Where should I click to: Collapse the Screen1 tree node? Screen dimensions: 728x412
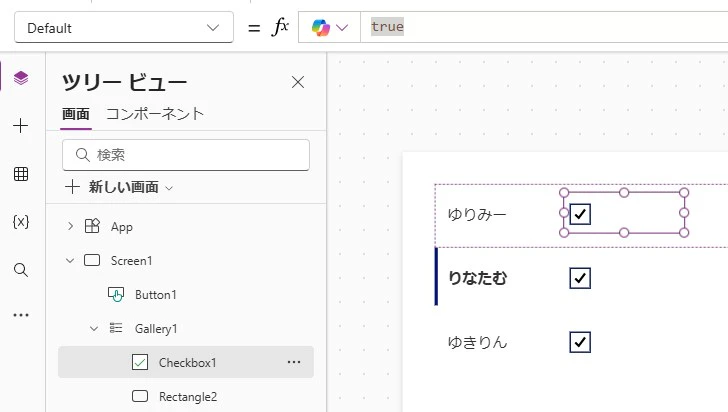pos(70,261)
